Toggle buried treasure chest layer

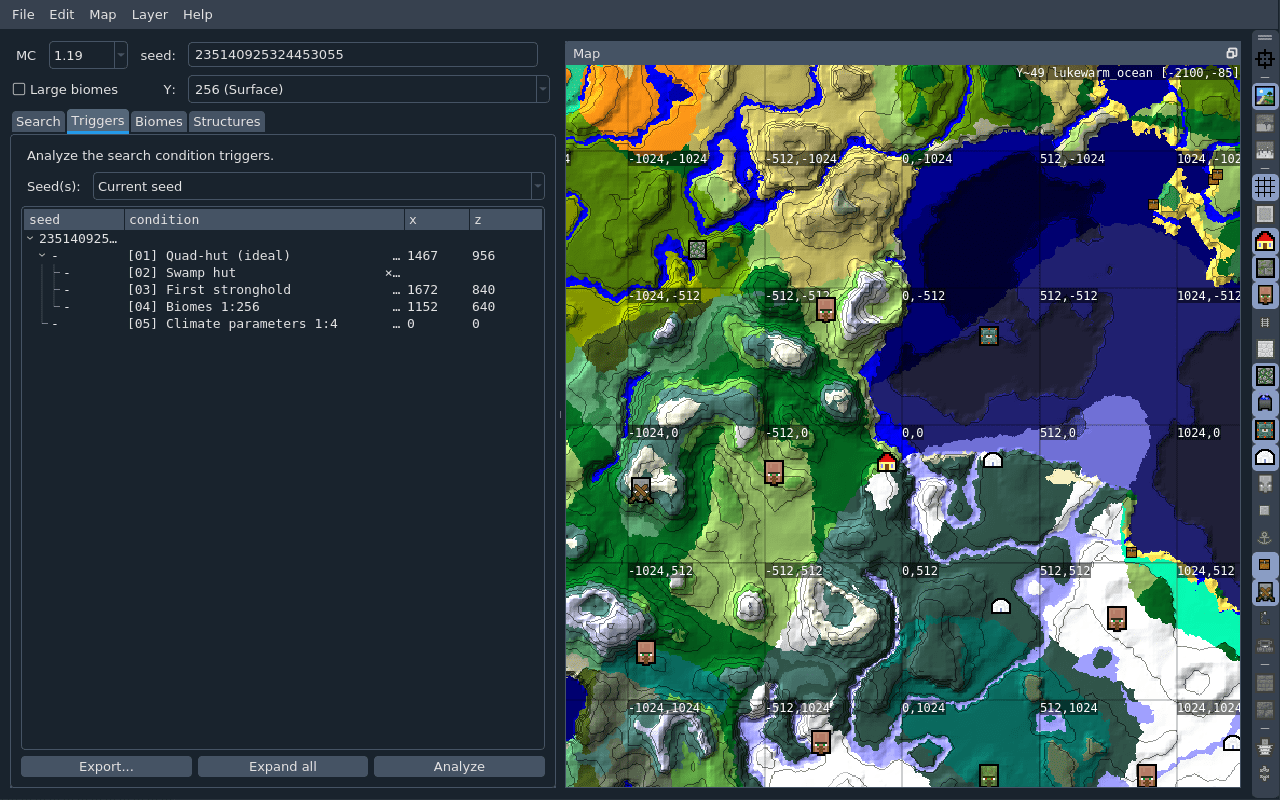tap(1264, 565)
